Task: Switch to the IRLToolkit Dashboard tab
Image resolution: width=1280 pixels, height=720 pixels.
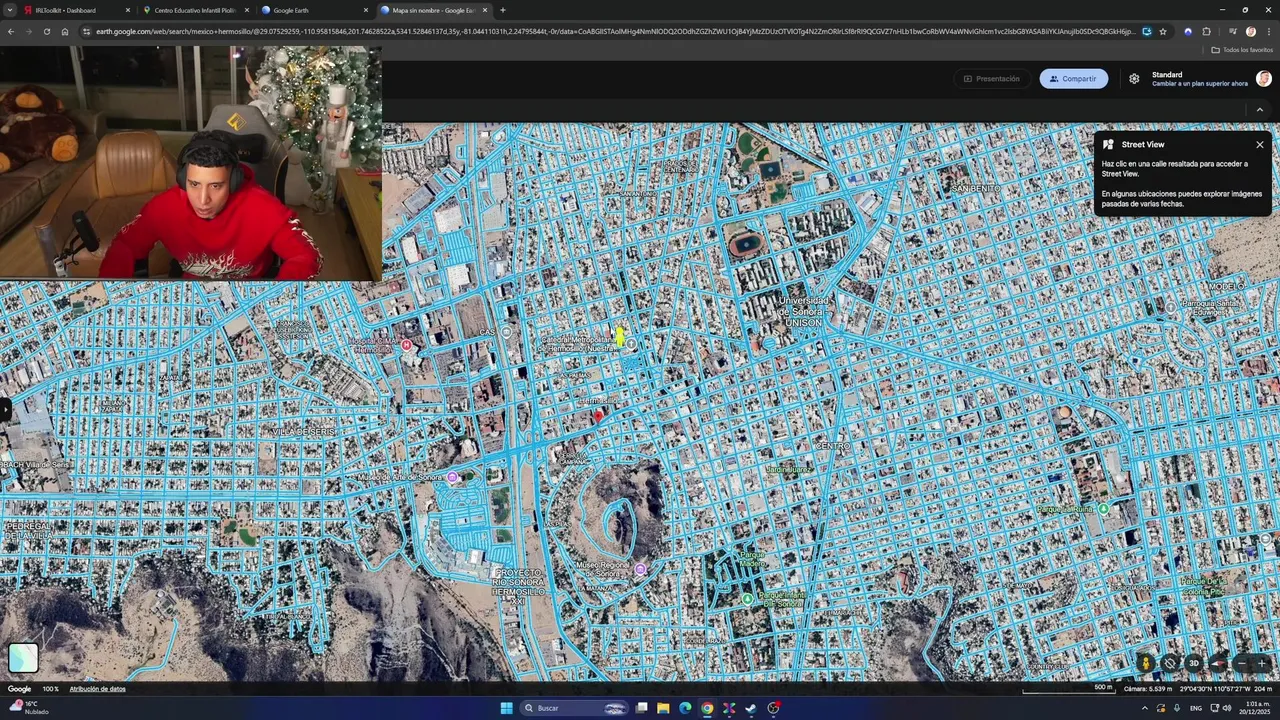Action: pos(76,10)
